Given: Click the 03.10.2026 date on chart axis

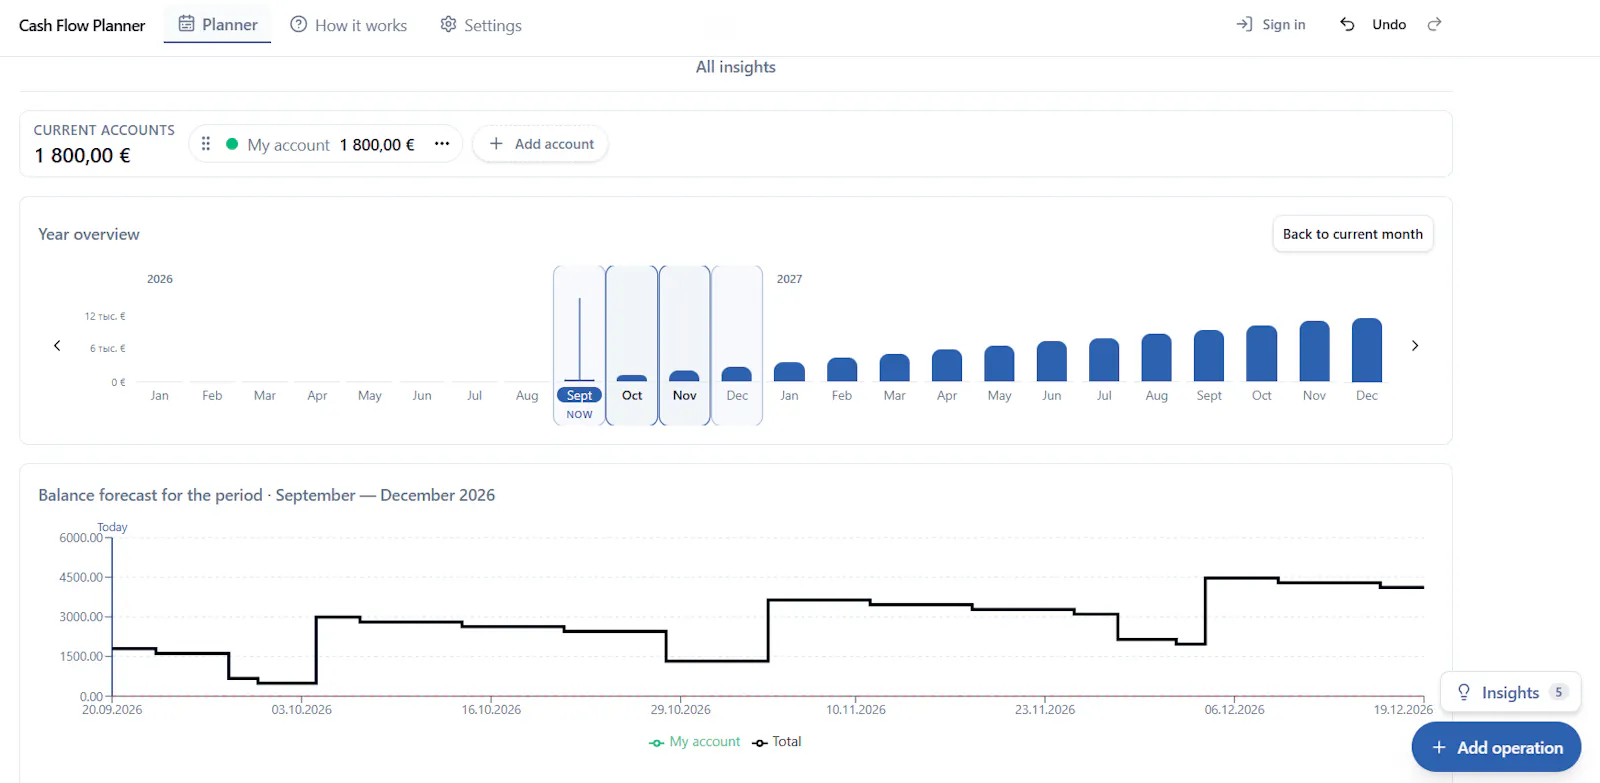Looking at the screenshot, I should [x=302, y=710].
